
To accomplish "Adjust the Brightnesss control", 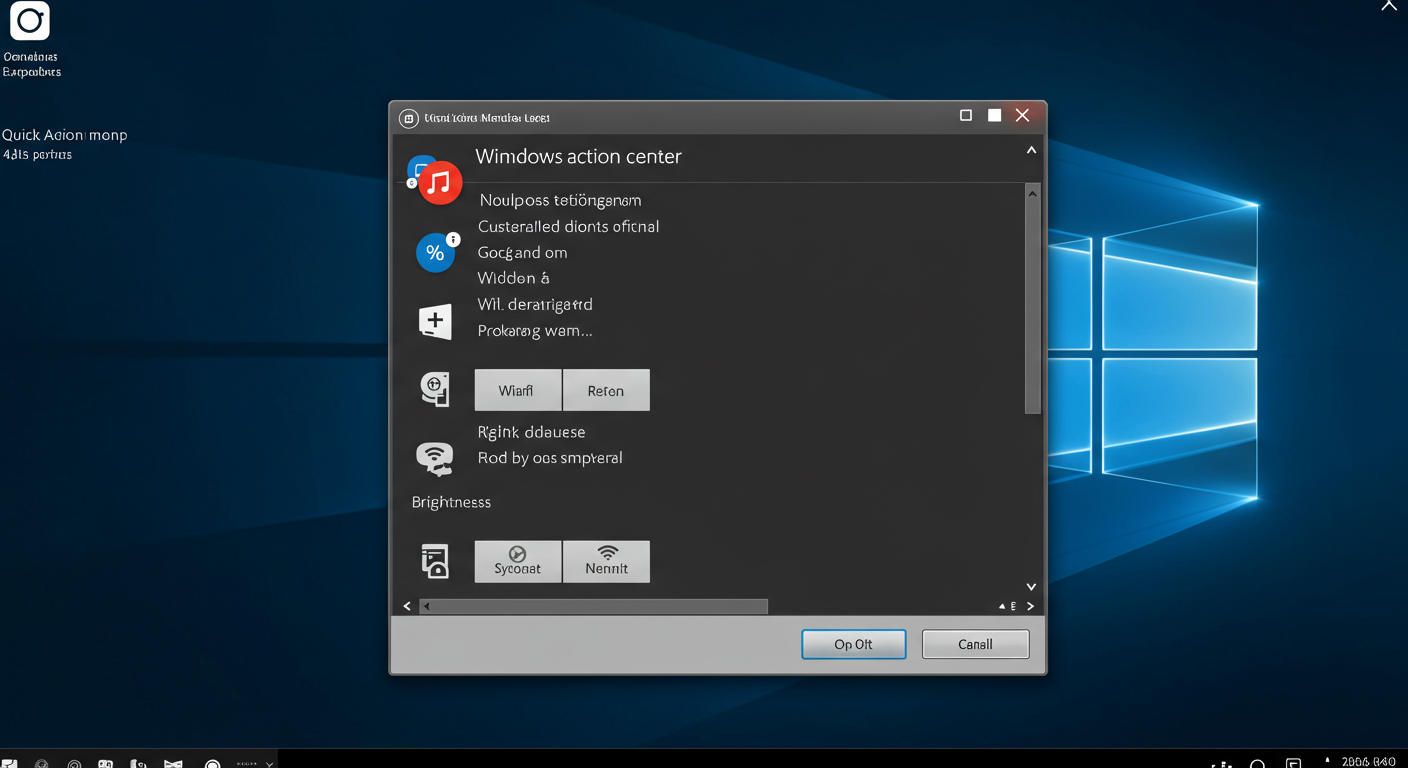I will click(451, 502).
